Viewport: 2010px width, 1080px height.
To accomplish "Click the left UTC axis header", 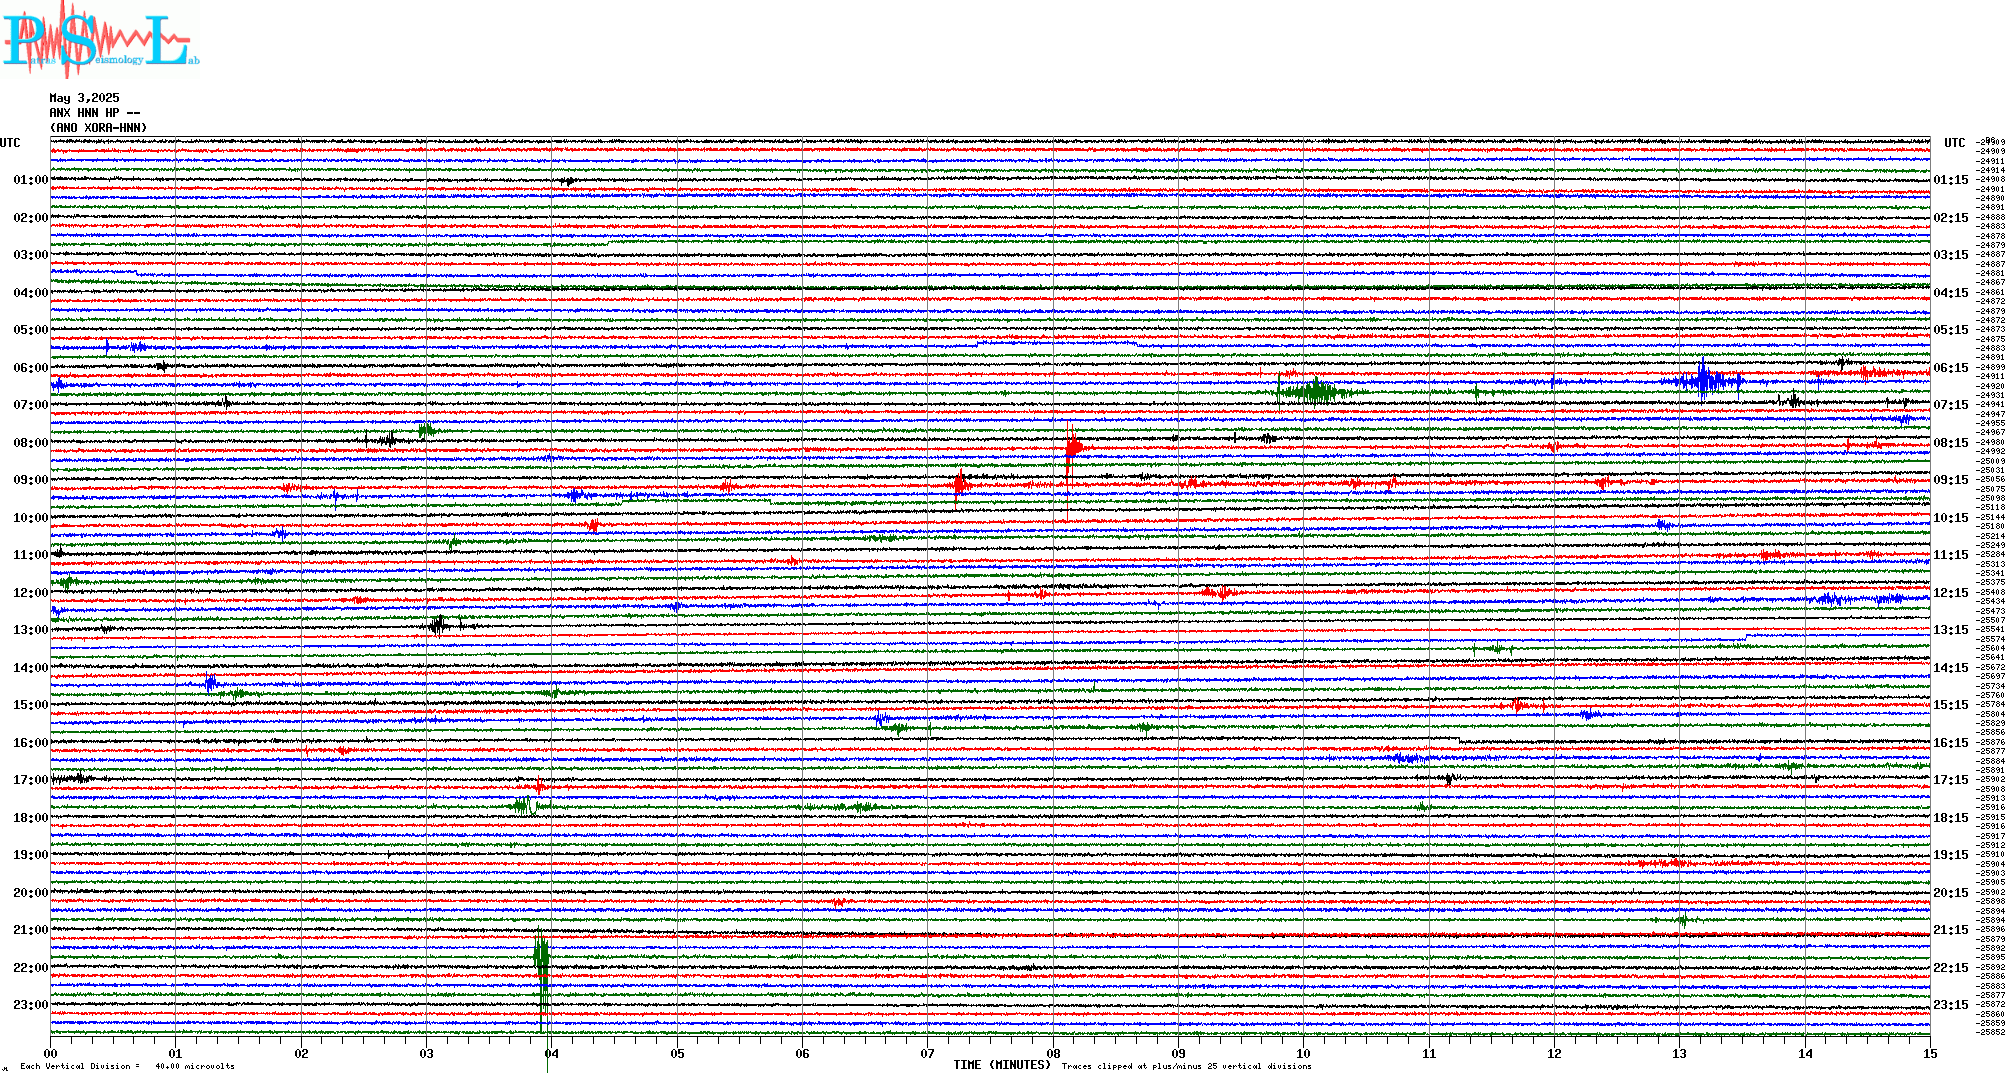I will (10, 143).
